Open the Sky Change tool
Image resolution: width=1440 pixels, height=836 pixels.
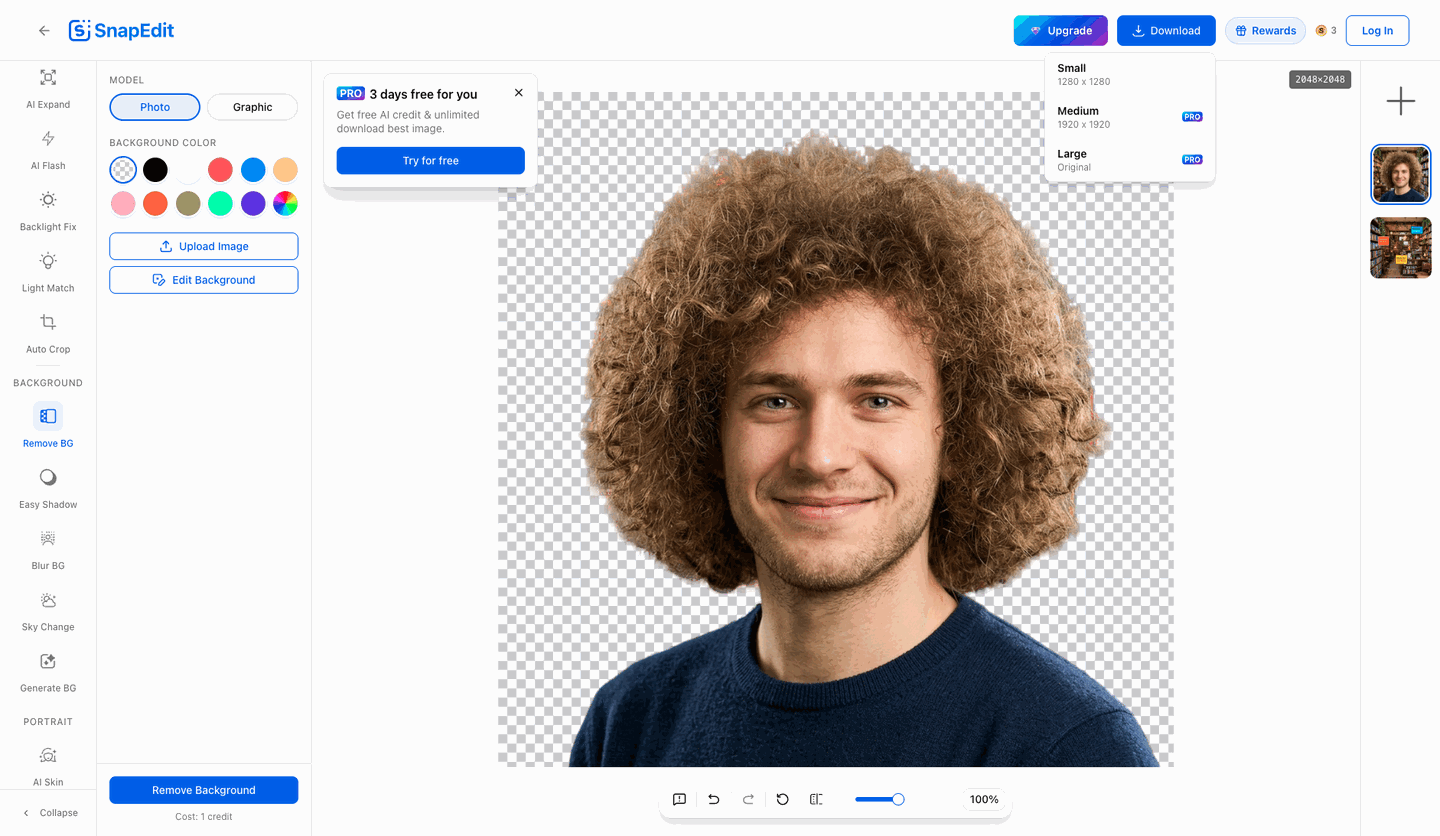click(x=48, y=611)
